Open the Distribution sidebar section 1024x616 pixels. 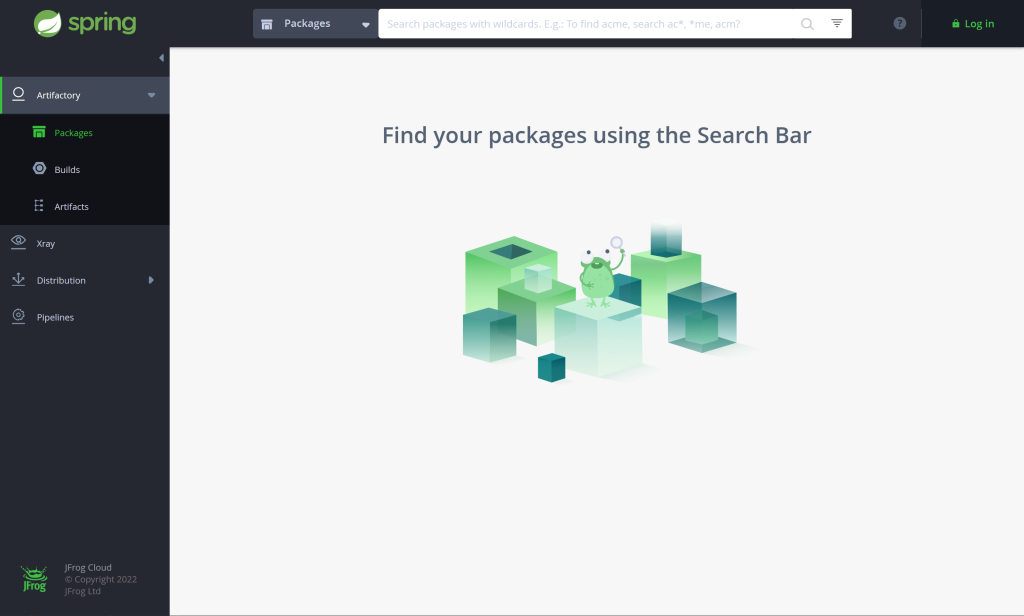point(85,280)
